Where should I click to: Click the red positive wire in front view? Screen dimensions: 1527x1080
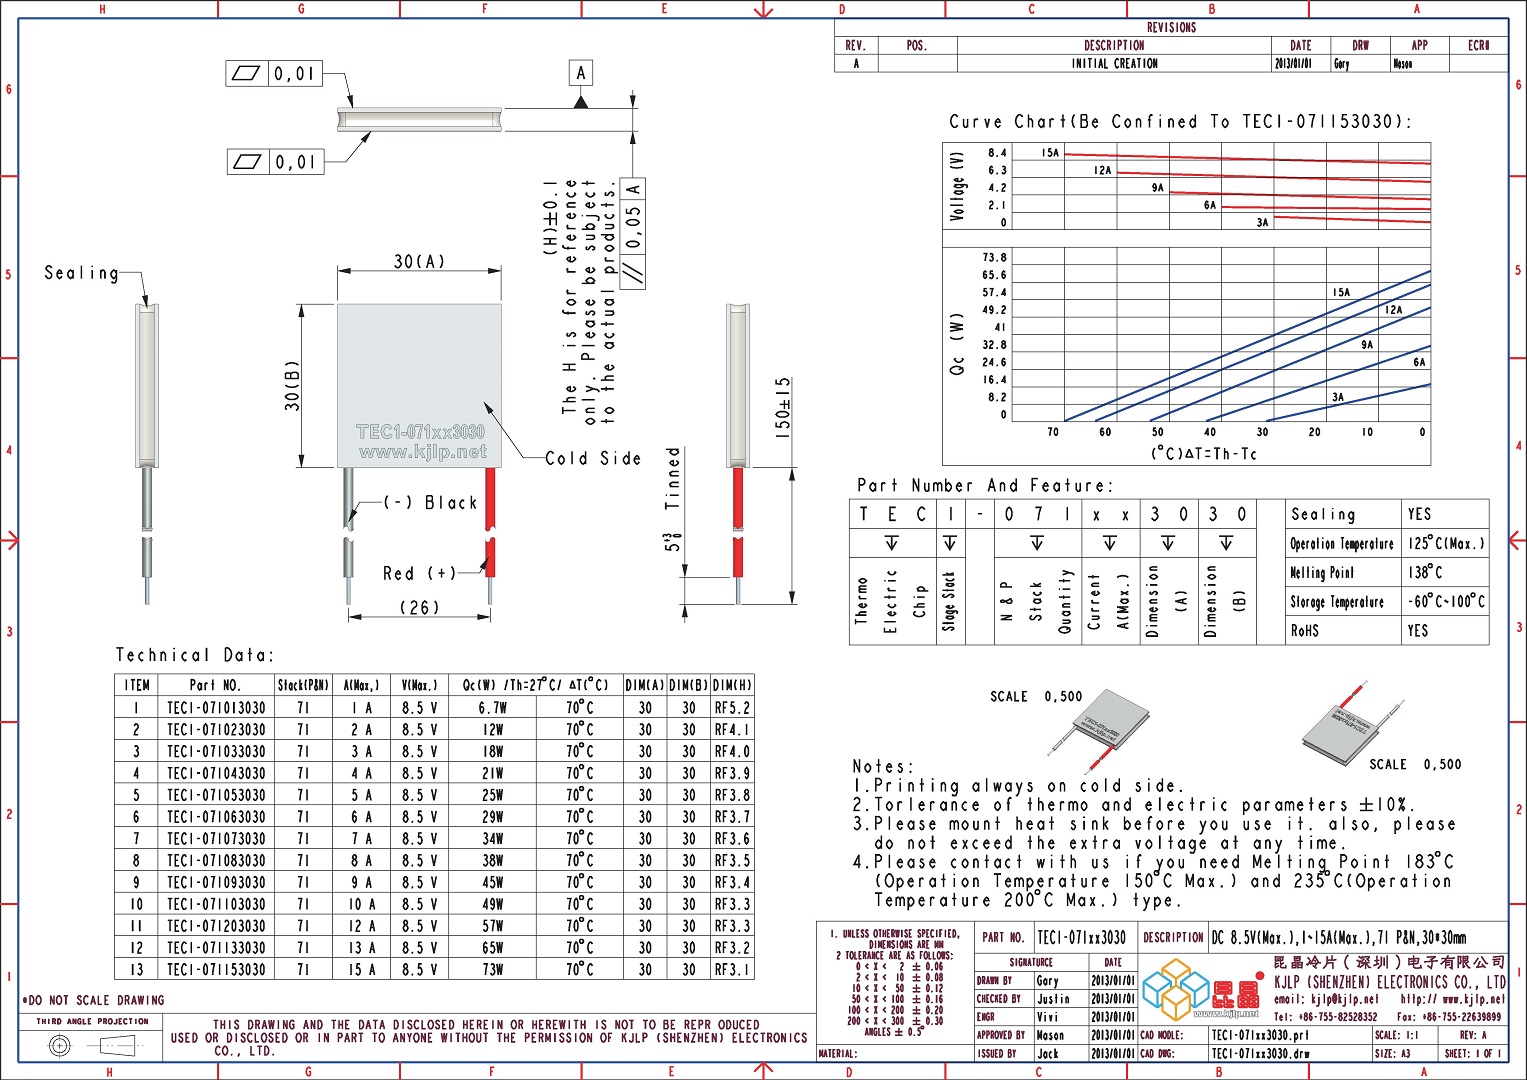tap(490, 522)
